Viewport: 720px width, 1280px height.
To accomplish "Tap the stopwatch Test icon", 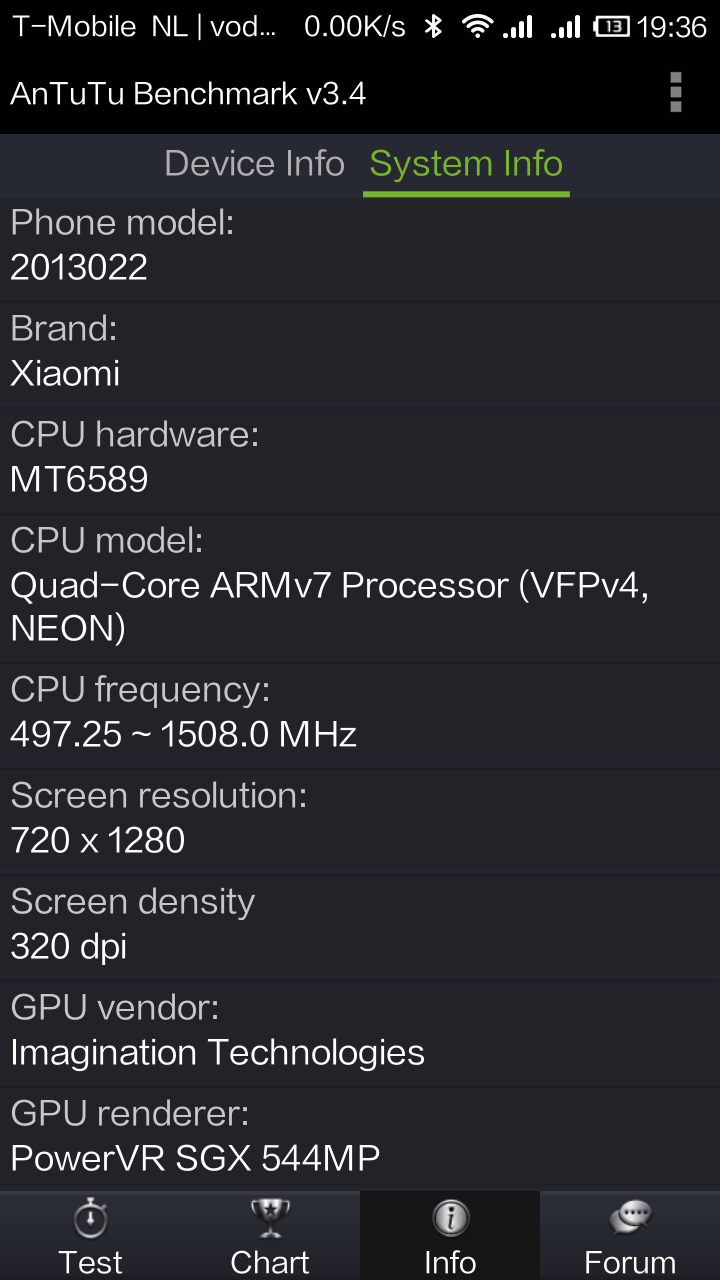I will click(90, 1218).
